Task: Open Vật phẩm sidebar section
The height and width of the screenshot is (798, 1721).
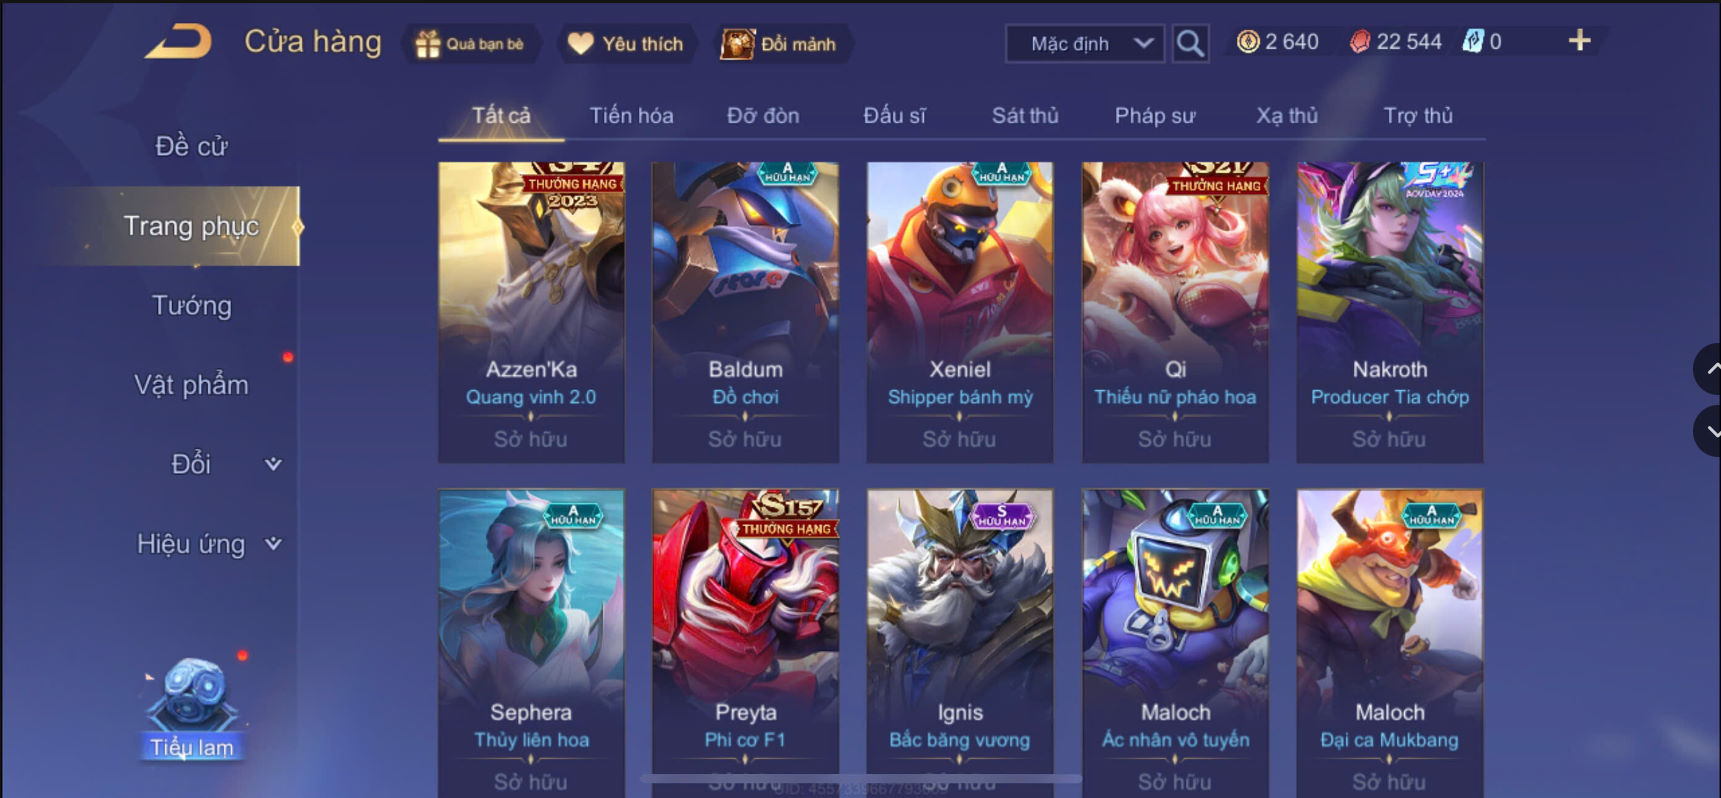Action: (x=191, y=385)
